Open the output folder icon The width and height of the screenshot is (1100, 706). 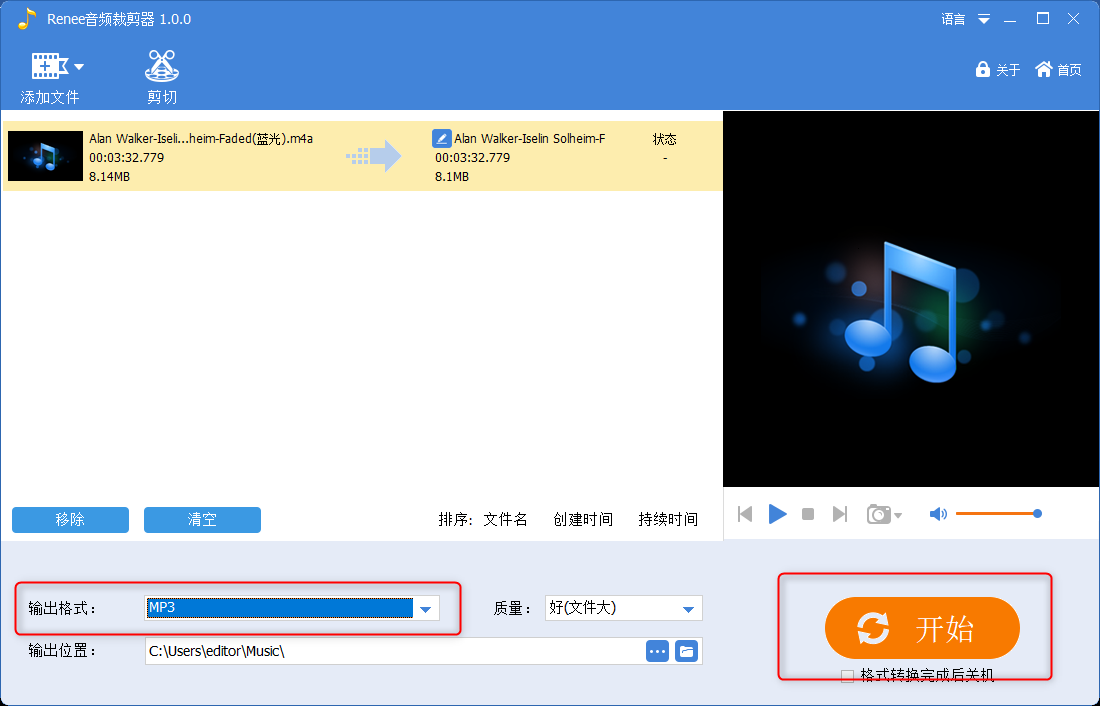point(687,651)
